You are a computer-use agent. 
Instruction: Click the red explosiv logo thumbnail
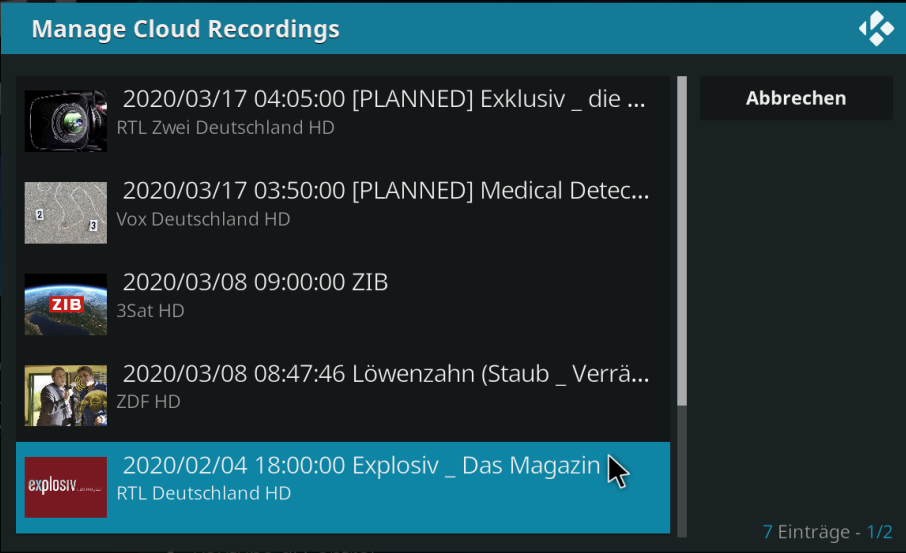click(x=65, y=487)
